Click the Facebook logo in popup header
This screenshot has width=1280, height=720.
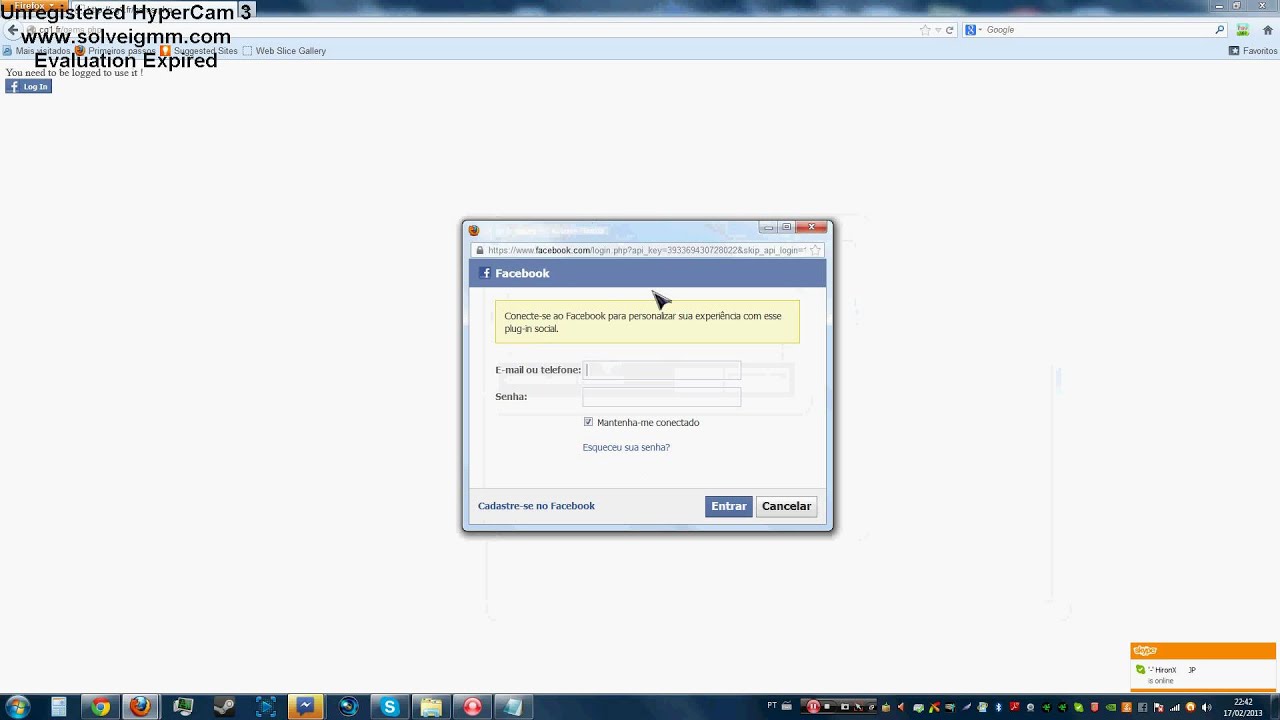(x=486, y=273)
